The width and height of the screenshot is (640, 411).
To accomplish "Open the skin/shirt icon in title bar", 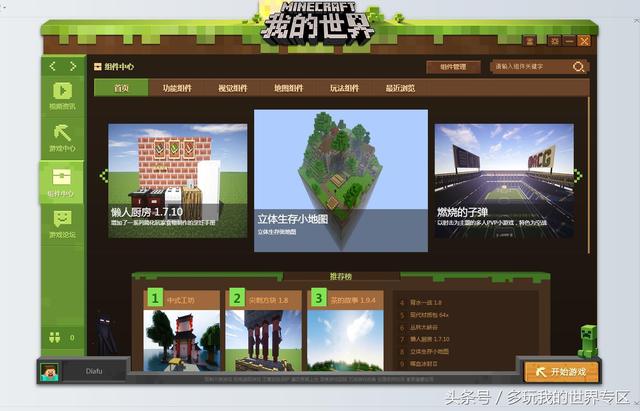I will pos(530,41).
